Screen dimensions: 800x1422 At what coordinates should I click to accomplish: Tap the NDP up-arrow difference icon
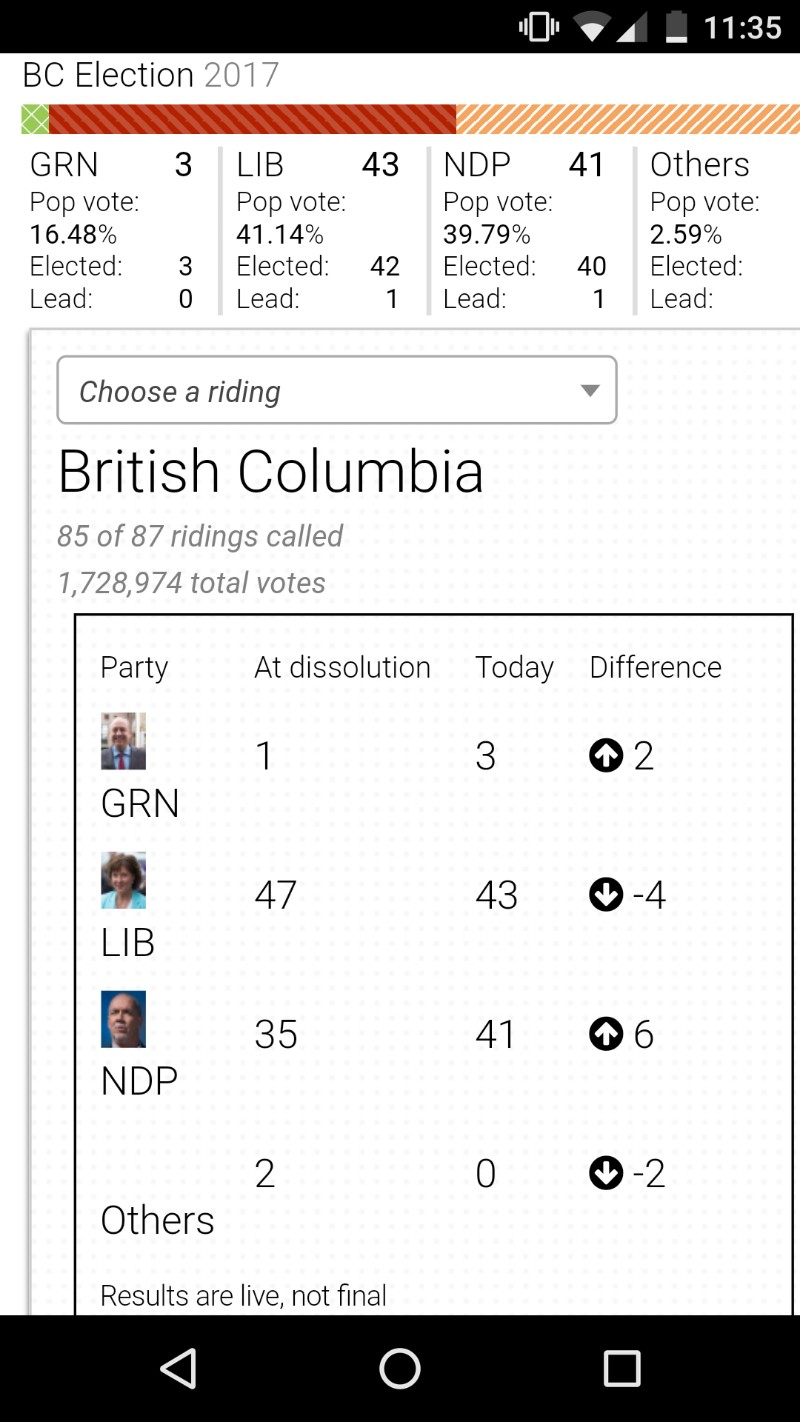coord(606,1034)
